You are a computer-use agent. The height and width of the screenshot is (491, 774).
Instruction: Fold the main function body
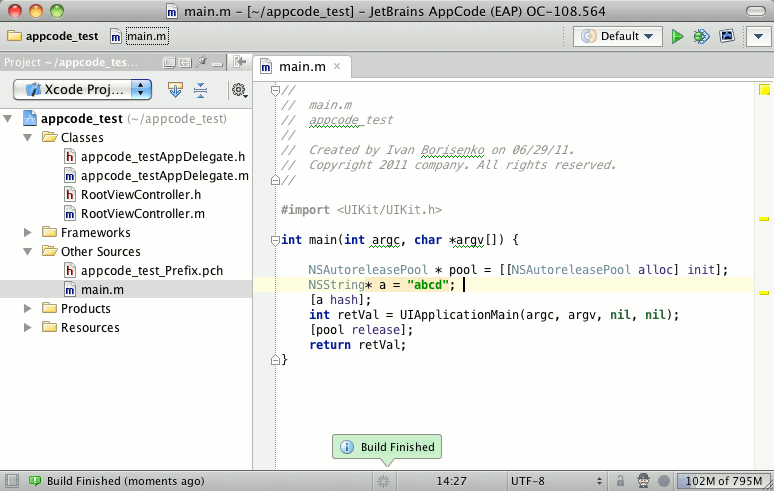tap(275, 240)
